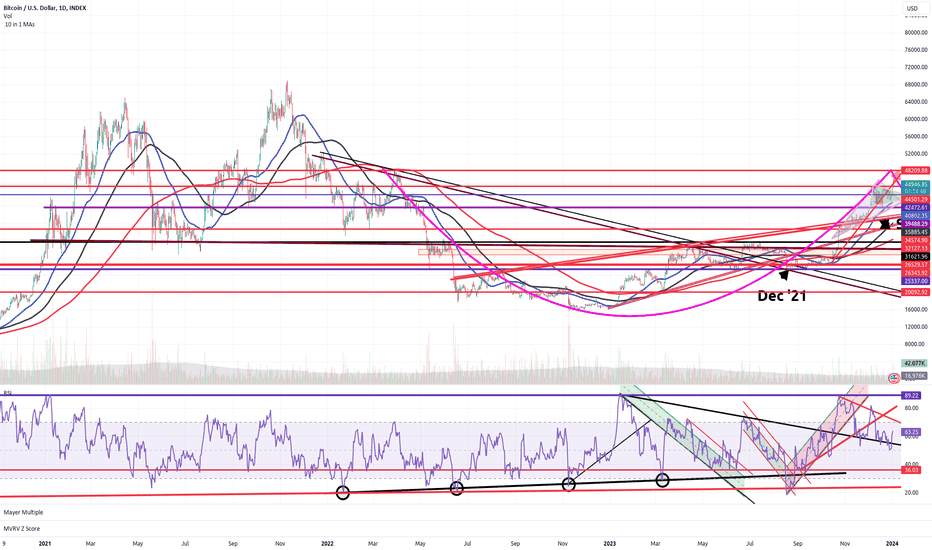Click the 2024 label on time axis
Screen dimensions: 932x550
click(892, 543)
